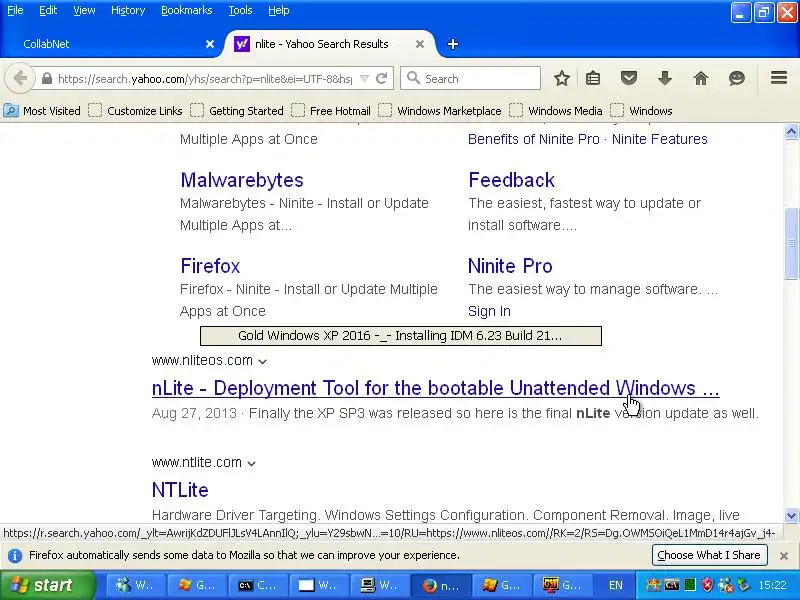
Task: Click the scrollbar down arrow
Action: click(791, 516)
